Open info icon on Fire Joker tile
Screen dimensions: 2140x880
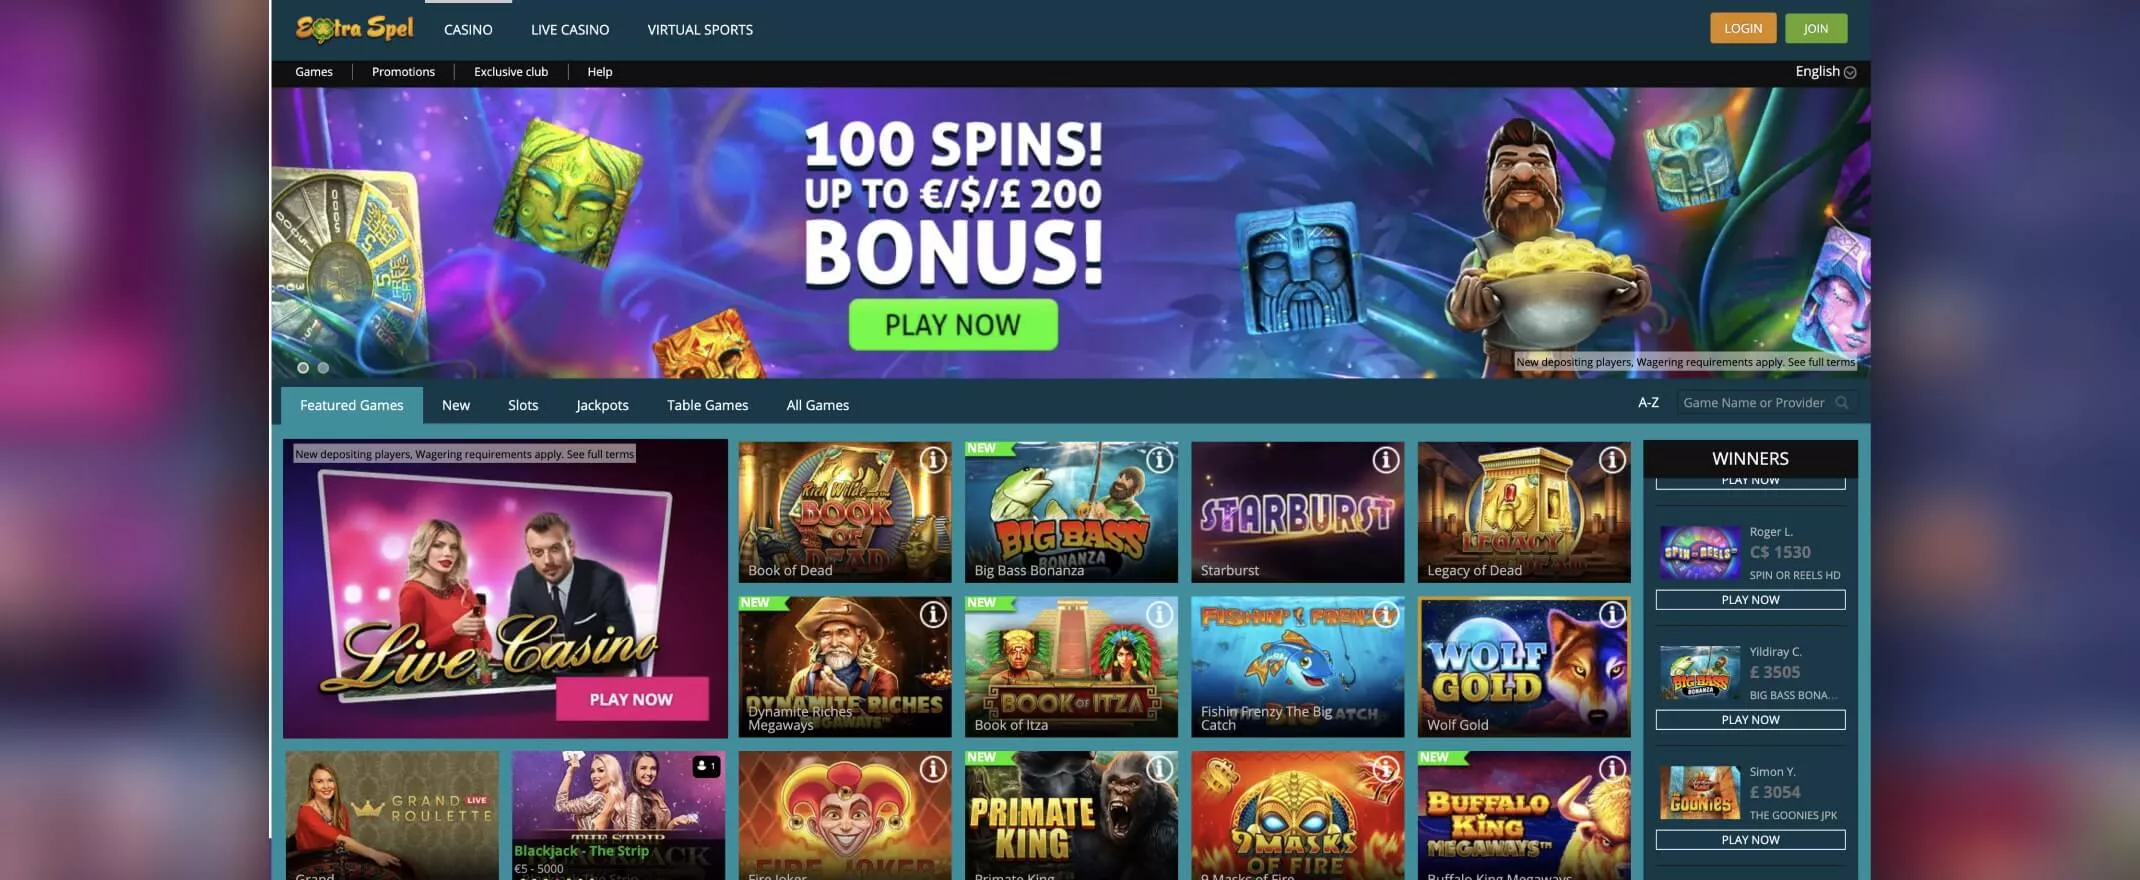click(933, 768)
